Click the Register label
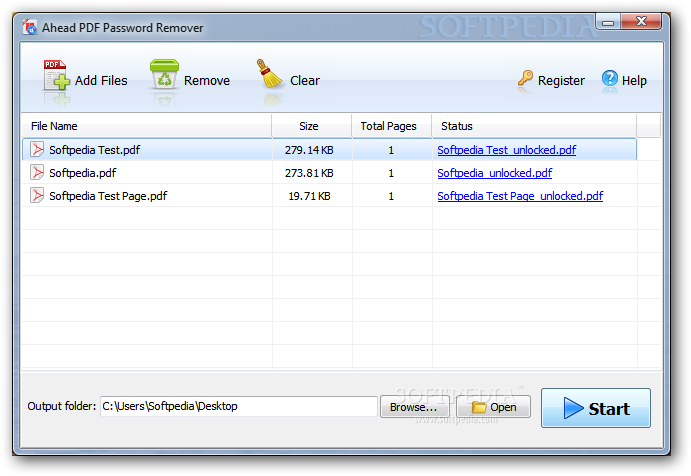The width and height of the screenshot is (691, 476). (x=561, y=81)
